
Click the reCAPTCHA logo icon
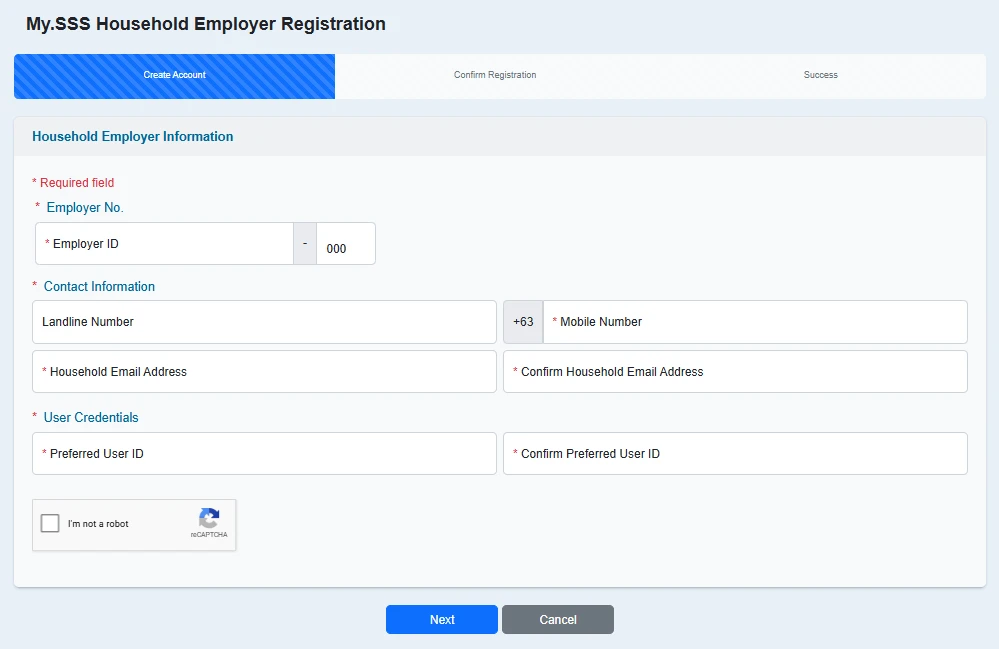pos(209,518)
